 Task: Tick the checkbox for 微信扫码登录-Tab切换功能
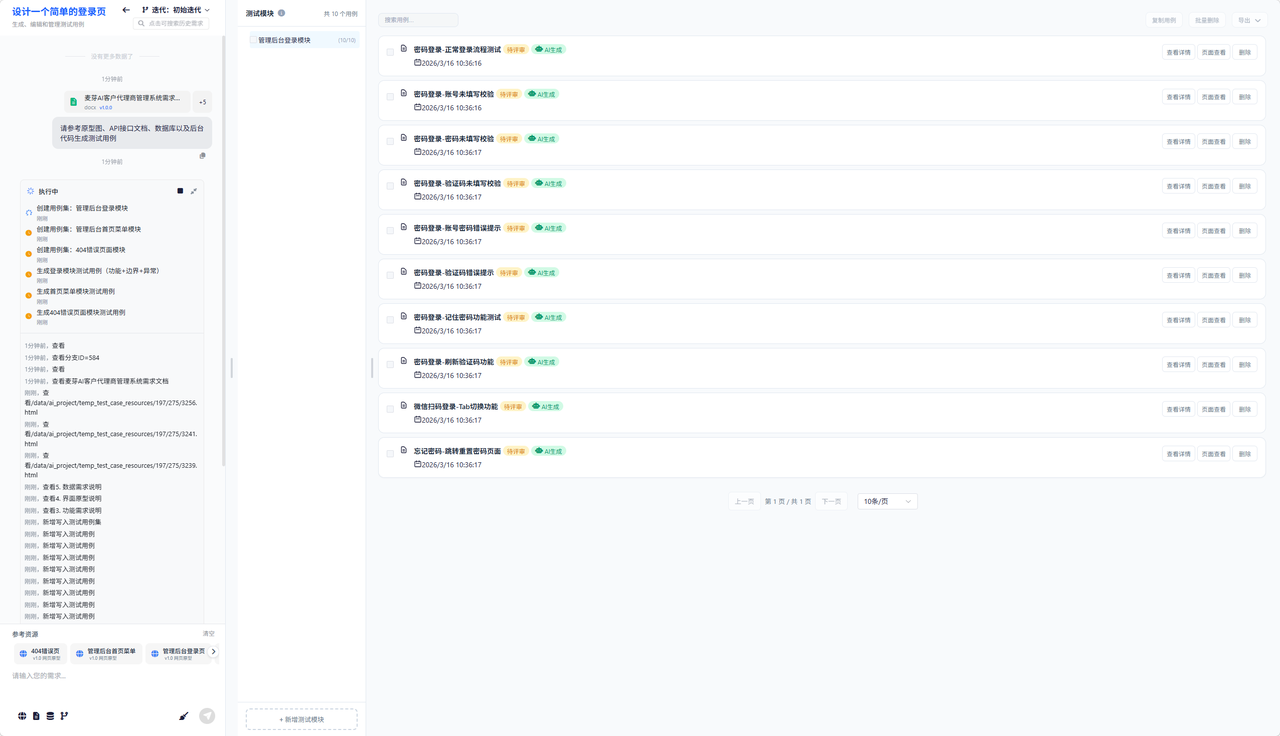tap(390, 409)
